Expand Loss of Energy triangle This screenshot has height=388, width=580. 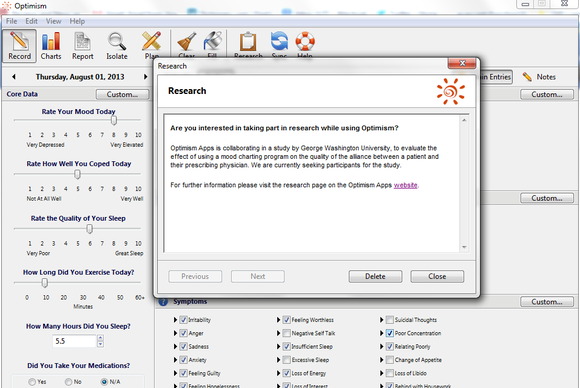pyautogui.click(x=278, y=373)
